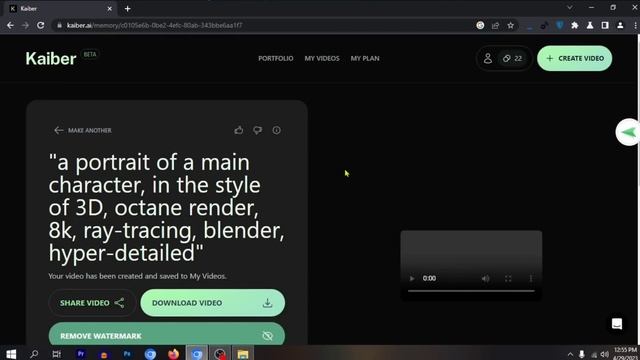Select the Kaiber browser tab
Viewport: 640px width, 360px height.
(60, 9)
